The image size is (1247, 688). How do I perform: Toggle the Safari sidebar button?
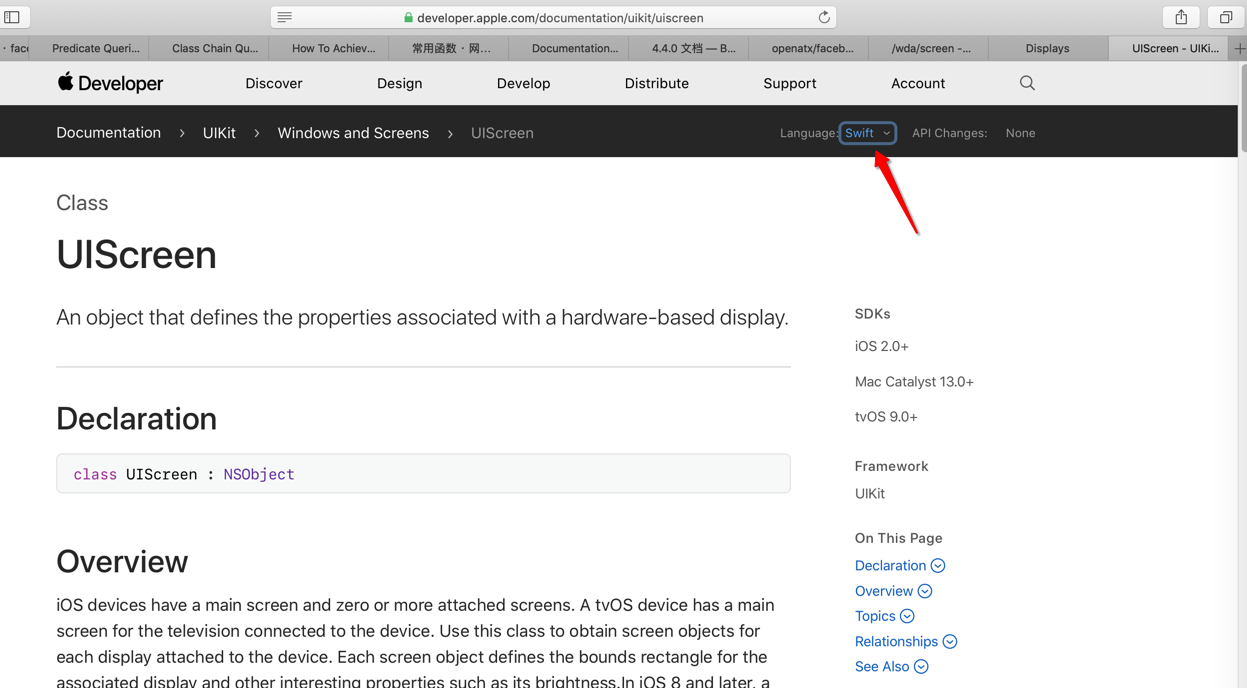point(12,17)
